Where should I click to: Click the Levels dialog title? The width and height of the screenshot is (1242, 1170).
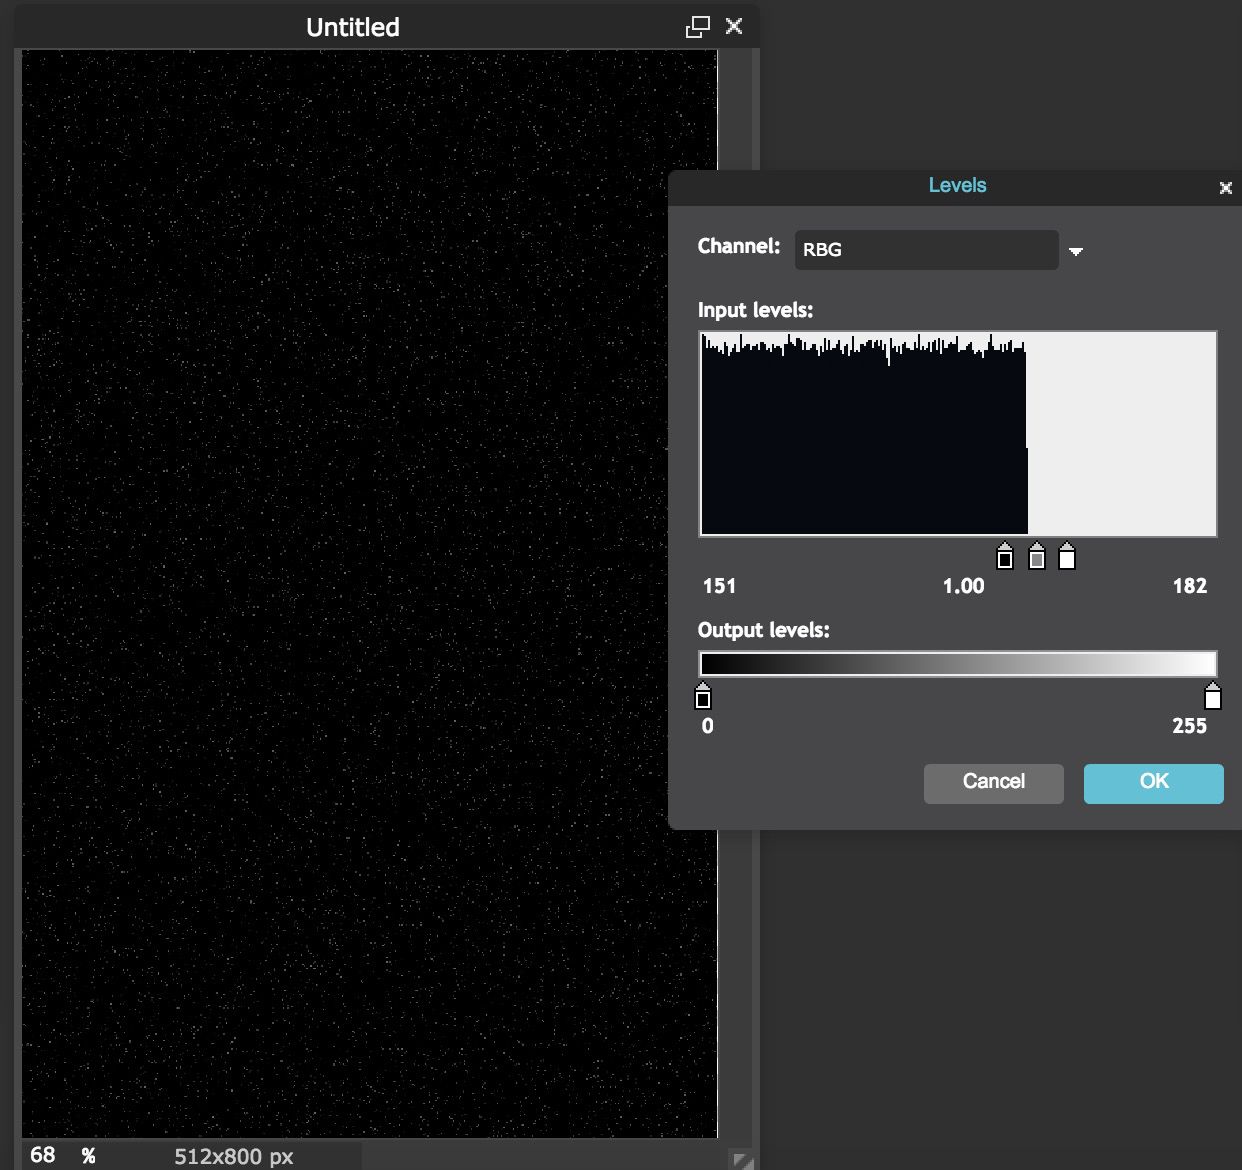(957, 186)
